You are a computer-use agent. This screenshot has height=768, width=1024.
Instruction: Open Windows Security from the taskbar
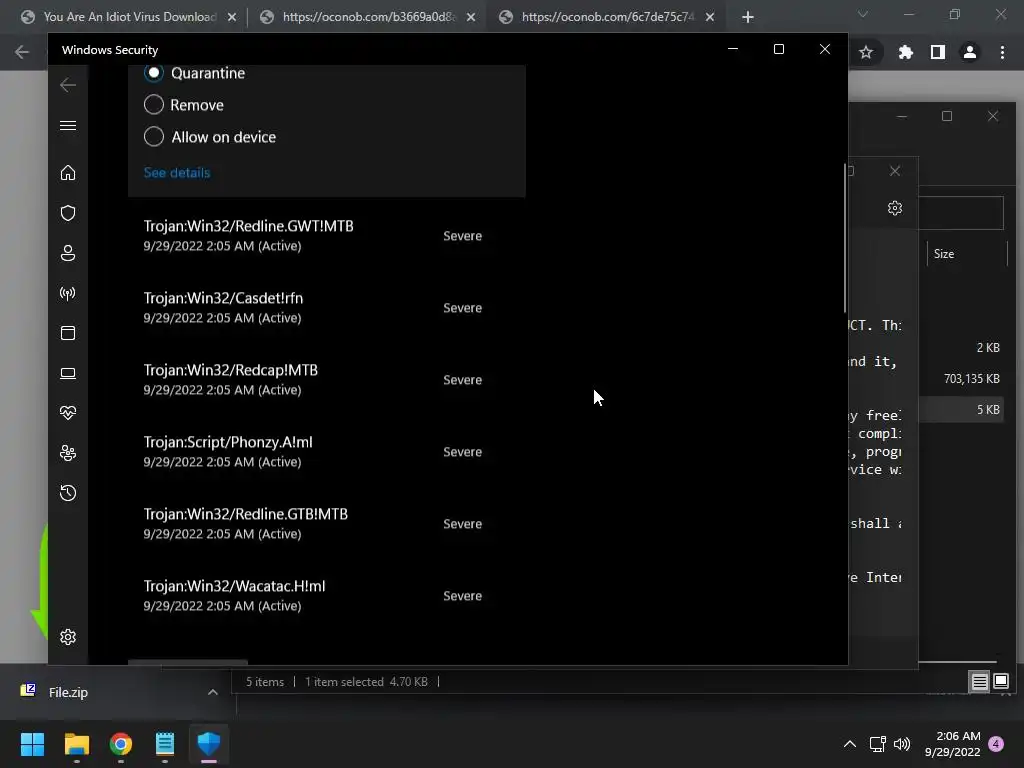point(209,744)
